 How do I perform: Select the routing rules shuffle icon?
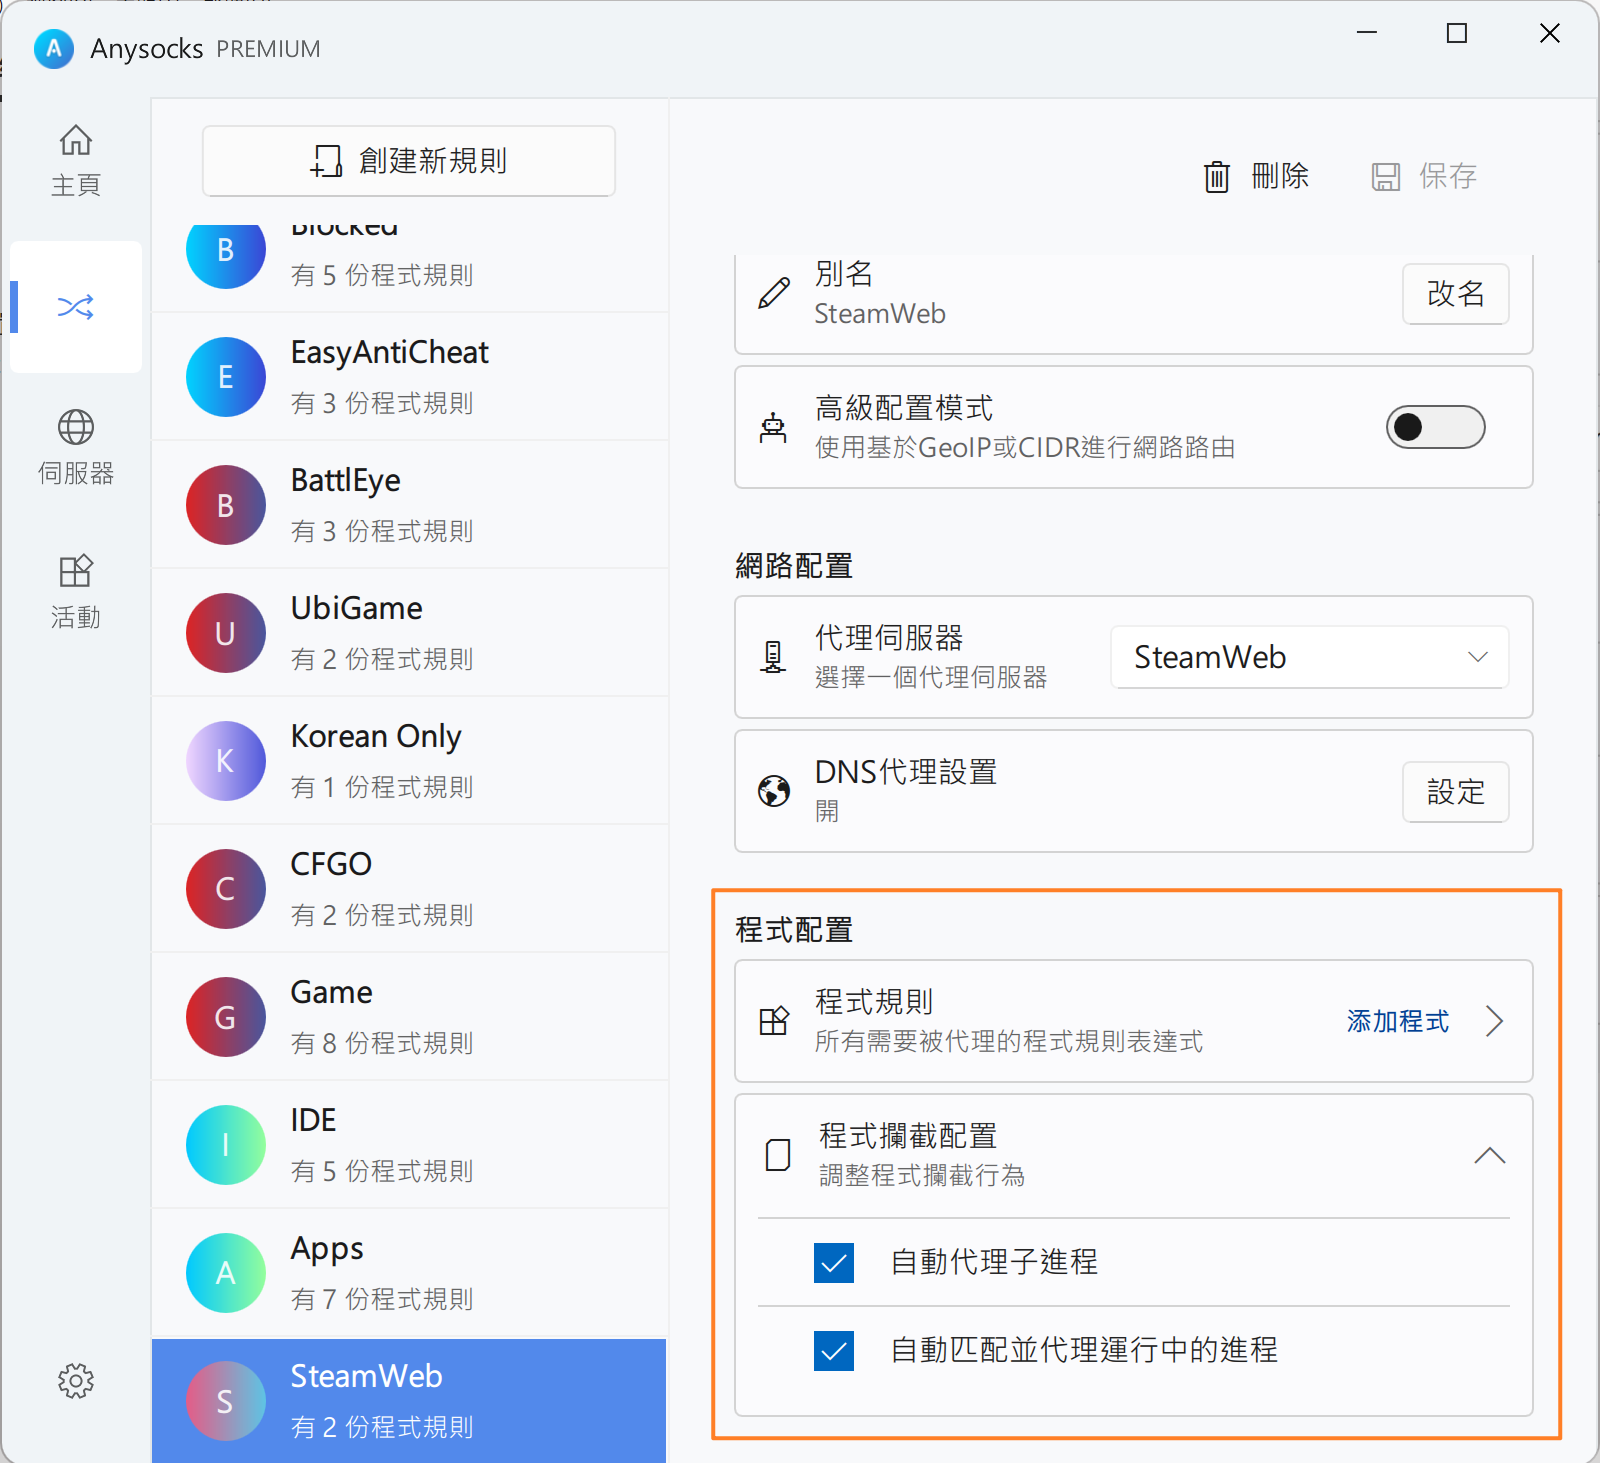(x=76, y=307)
